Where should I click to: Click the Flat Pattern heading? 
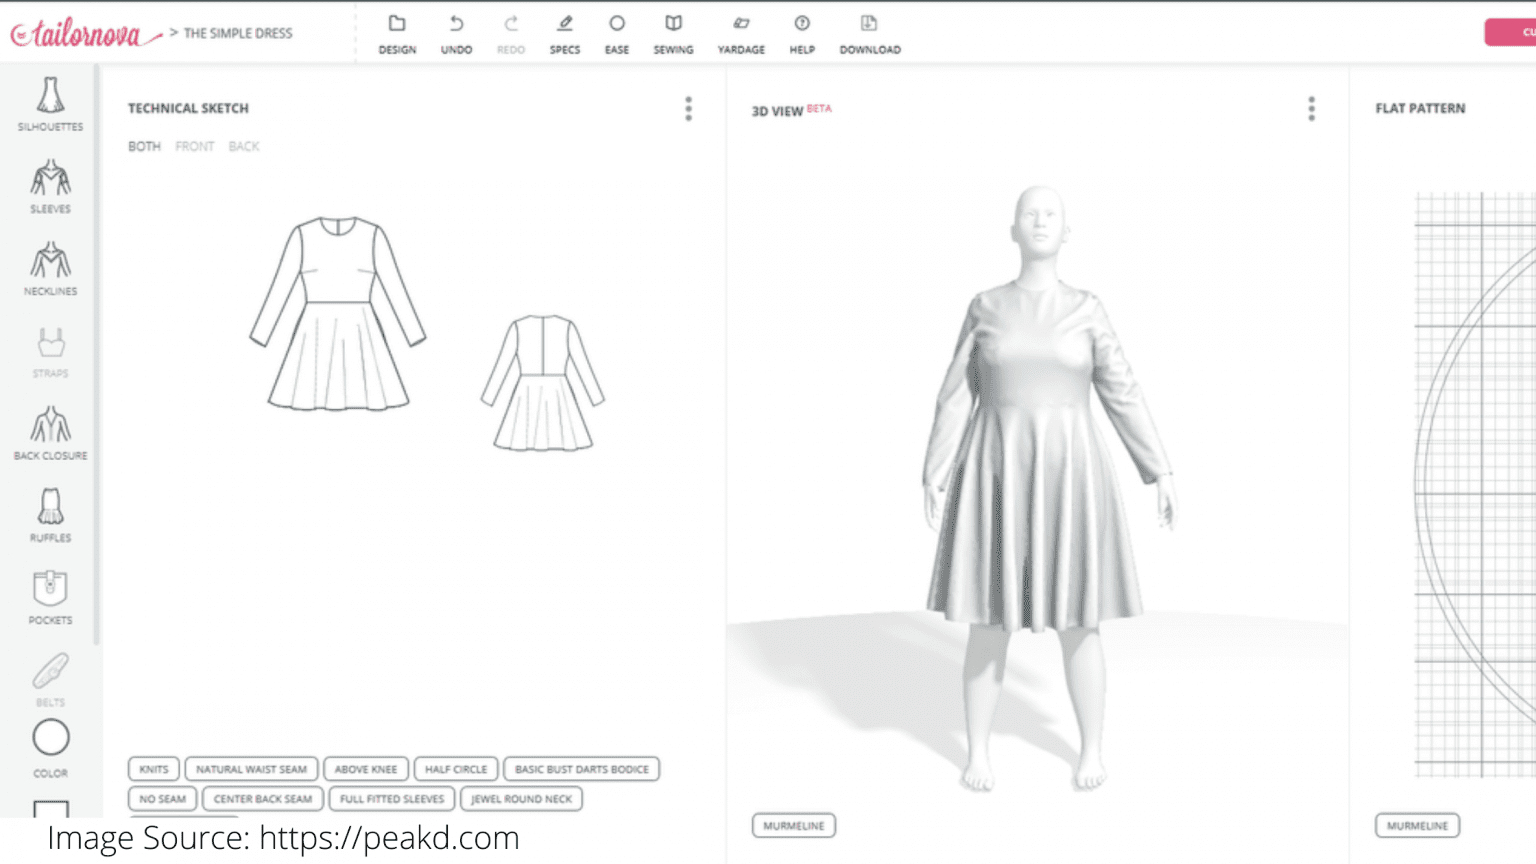[x=1420, y=108]
